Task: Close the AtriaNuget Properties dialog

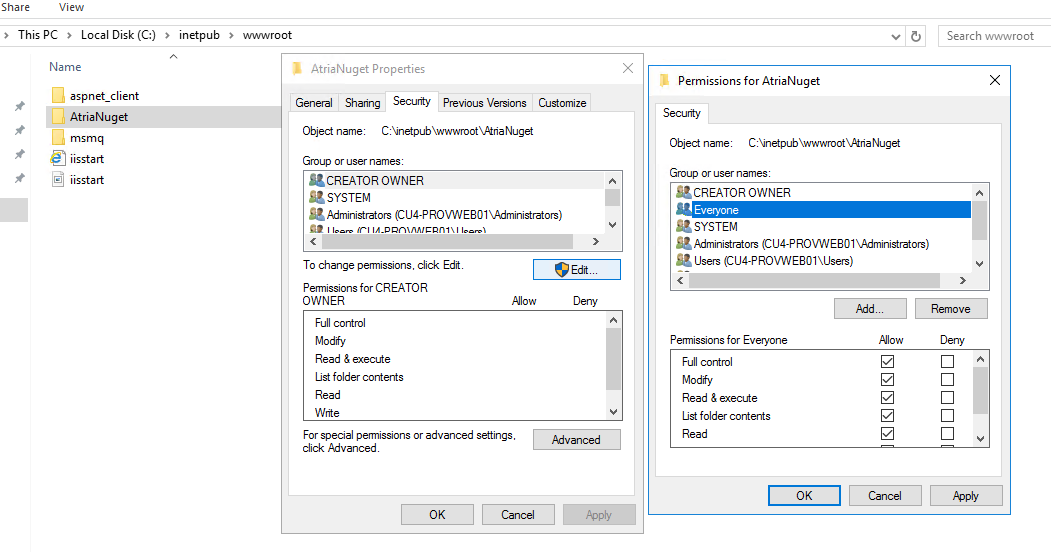Action: (627, 68)
